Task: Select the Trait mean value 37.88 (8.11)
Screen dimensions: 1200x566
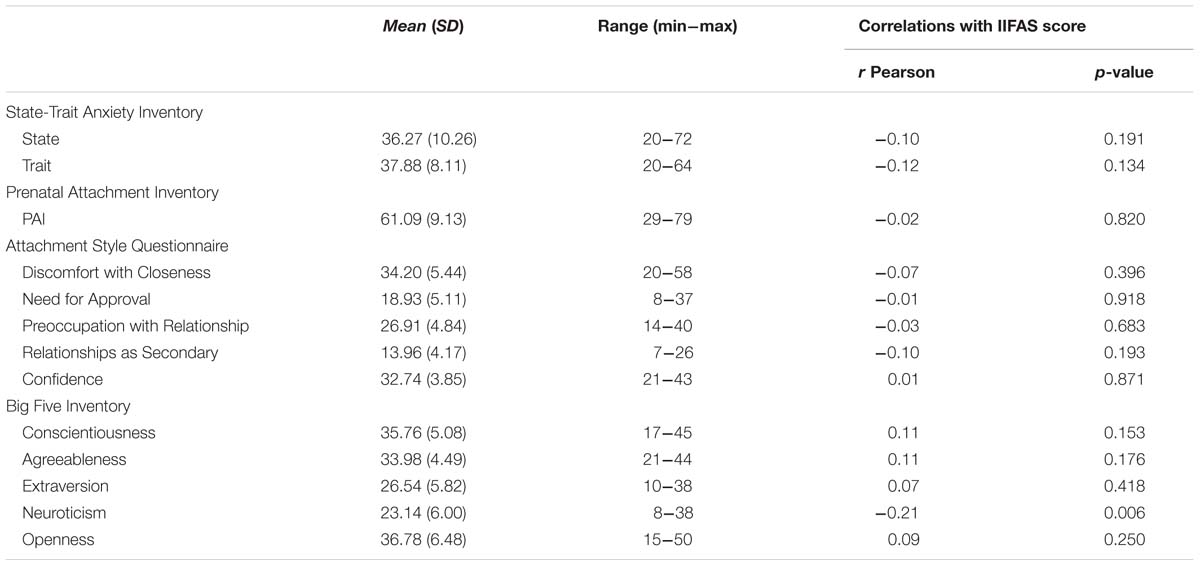Action: click(x=415, y=166)
